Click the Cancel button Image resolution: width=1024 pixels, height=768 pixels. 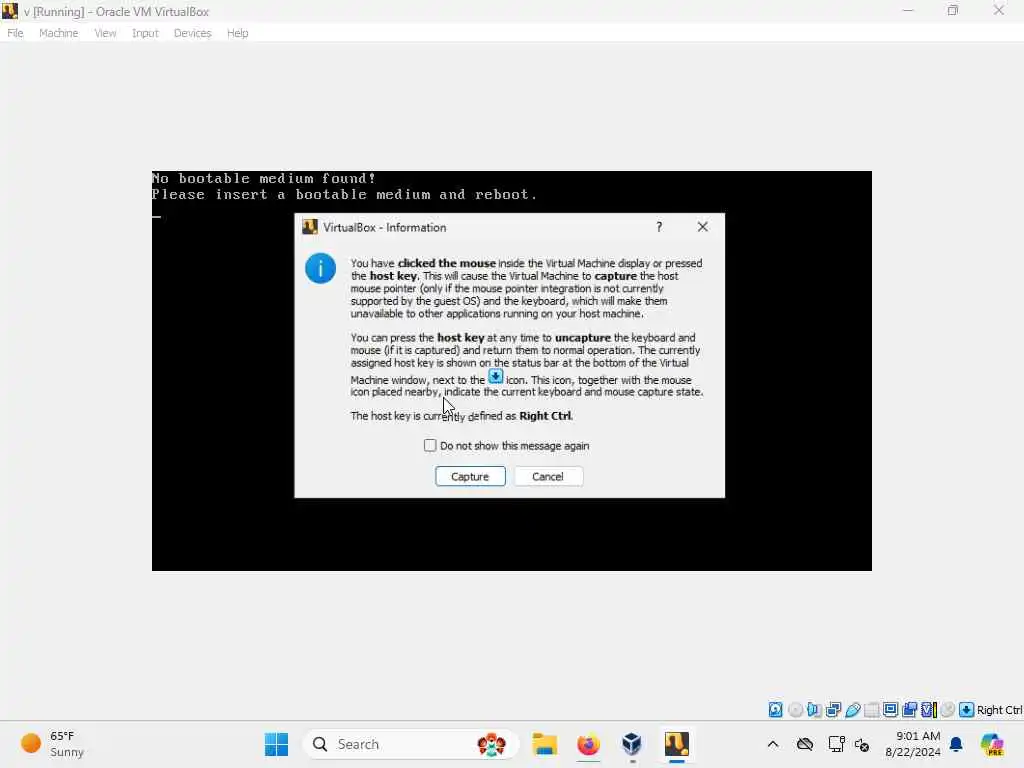tap(548, 476)
